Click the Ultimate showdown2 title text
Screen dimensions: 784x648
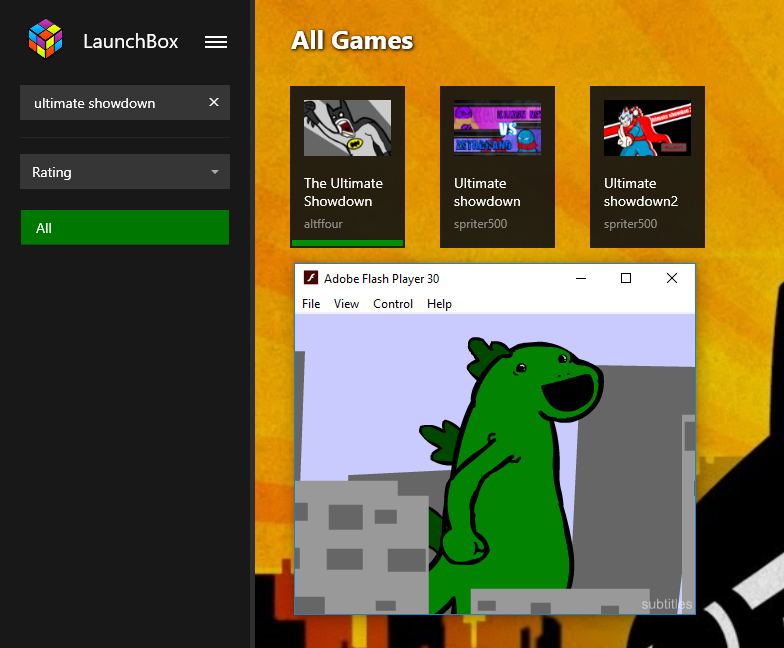pyautogui.click(x=640, y=192)
